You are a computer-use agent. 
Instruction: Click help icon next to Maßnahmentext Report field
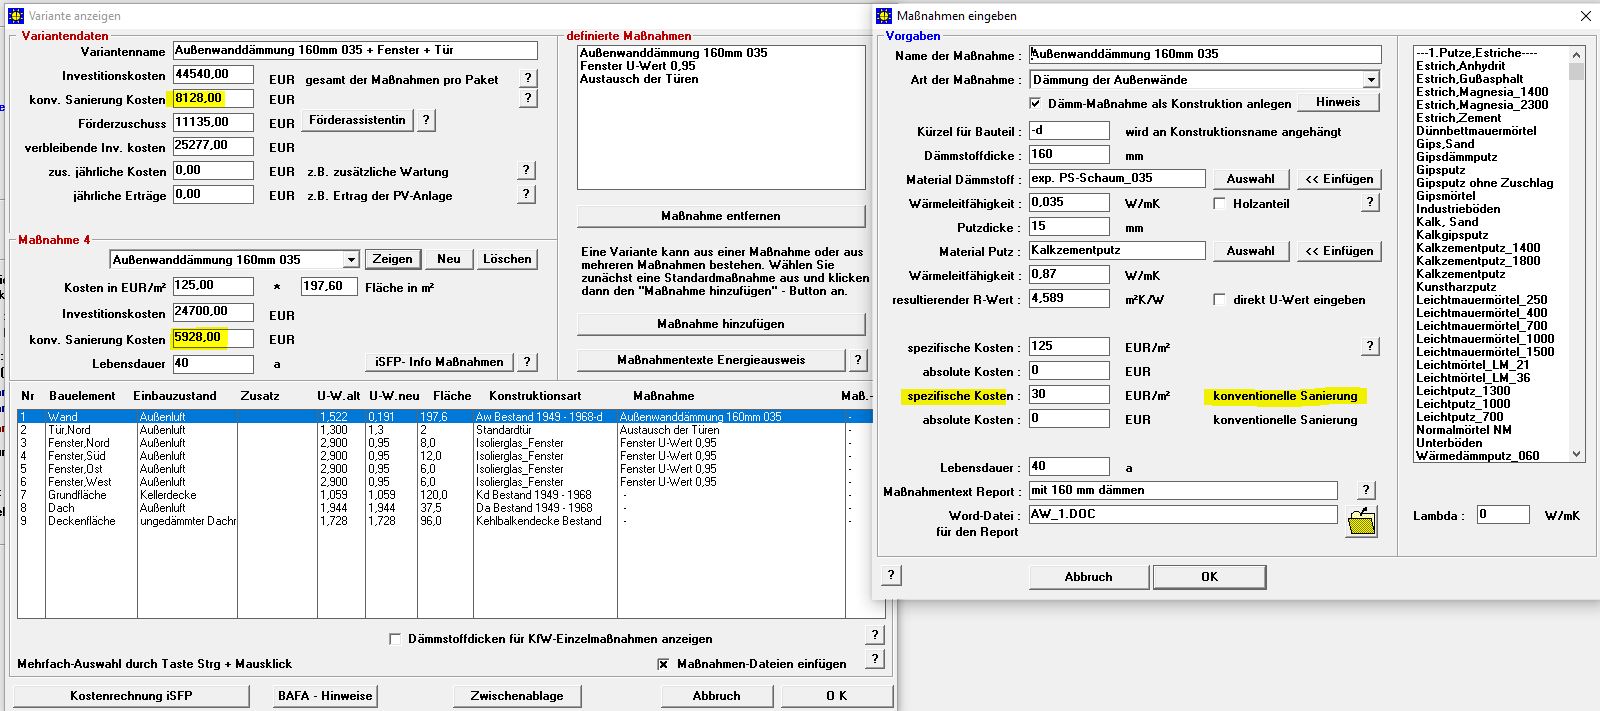coord(1366,490)
